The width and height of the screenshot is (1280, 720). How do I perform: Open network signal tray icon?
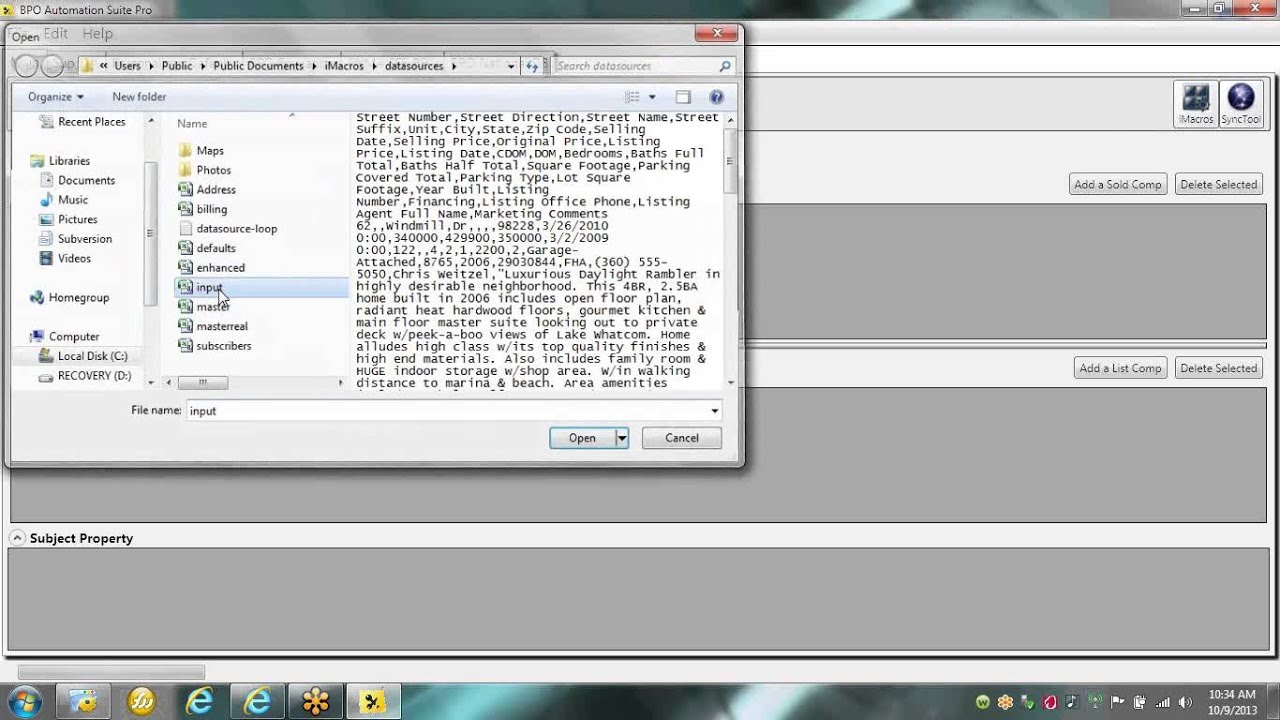(1162, 701)
